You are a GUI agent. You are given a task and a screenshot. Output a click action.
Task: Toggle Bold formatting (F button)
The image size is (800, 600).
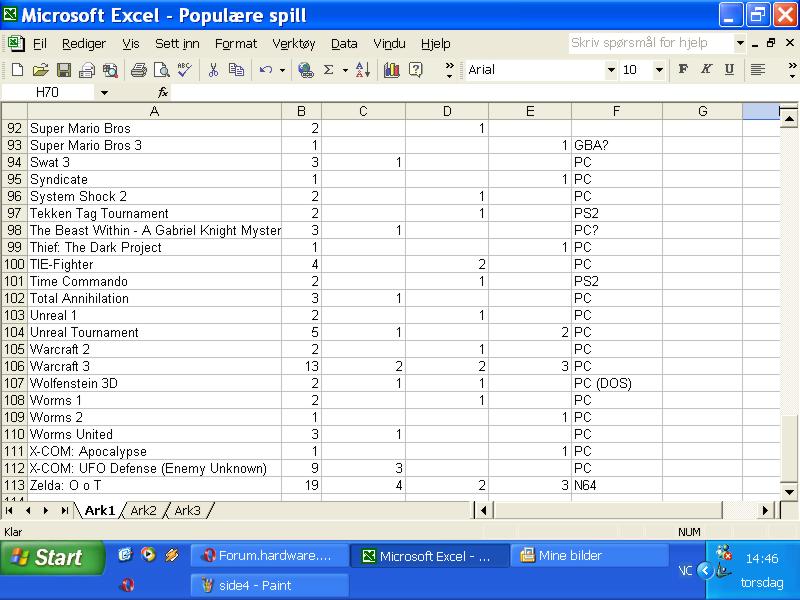683,69
